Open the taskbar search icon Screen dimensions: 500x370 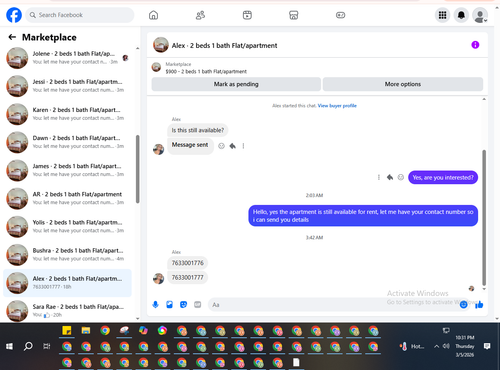click(x=28, y=346)
